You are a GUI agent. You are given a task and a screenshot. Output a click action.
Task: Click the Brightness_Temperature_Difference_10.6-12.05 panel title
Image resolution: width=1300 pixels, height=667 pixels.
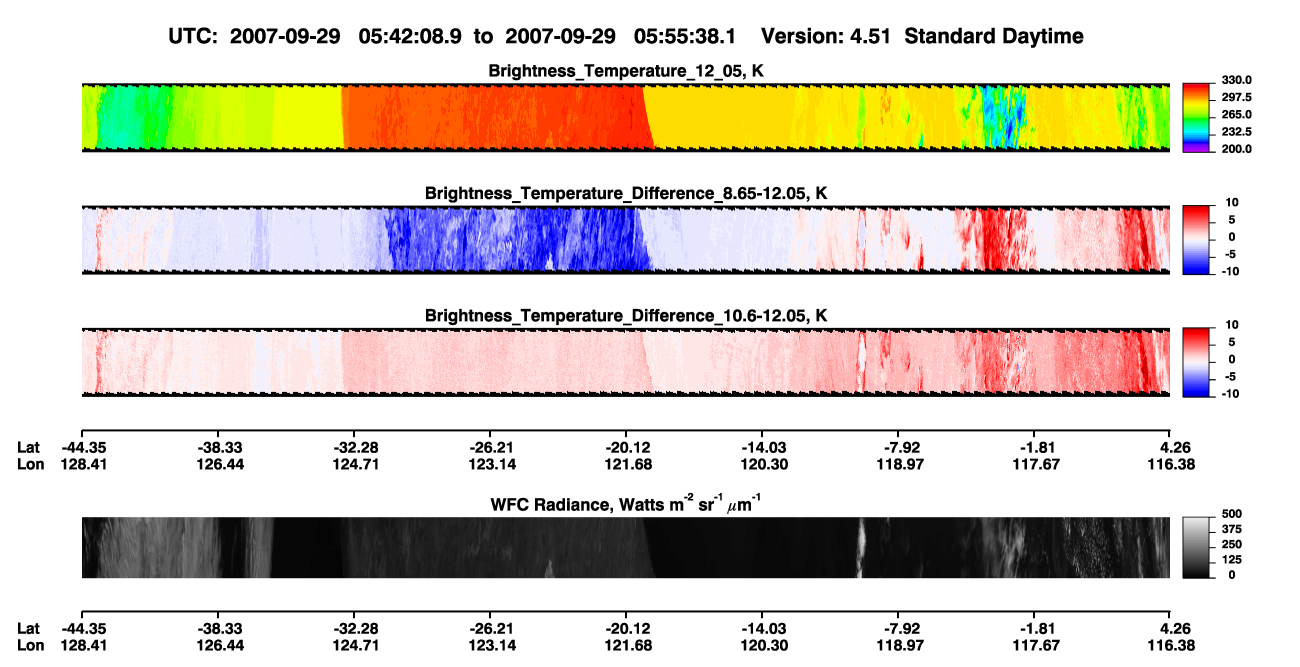pyautogui.click(x=626, y=316)
